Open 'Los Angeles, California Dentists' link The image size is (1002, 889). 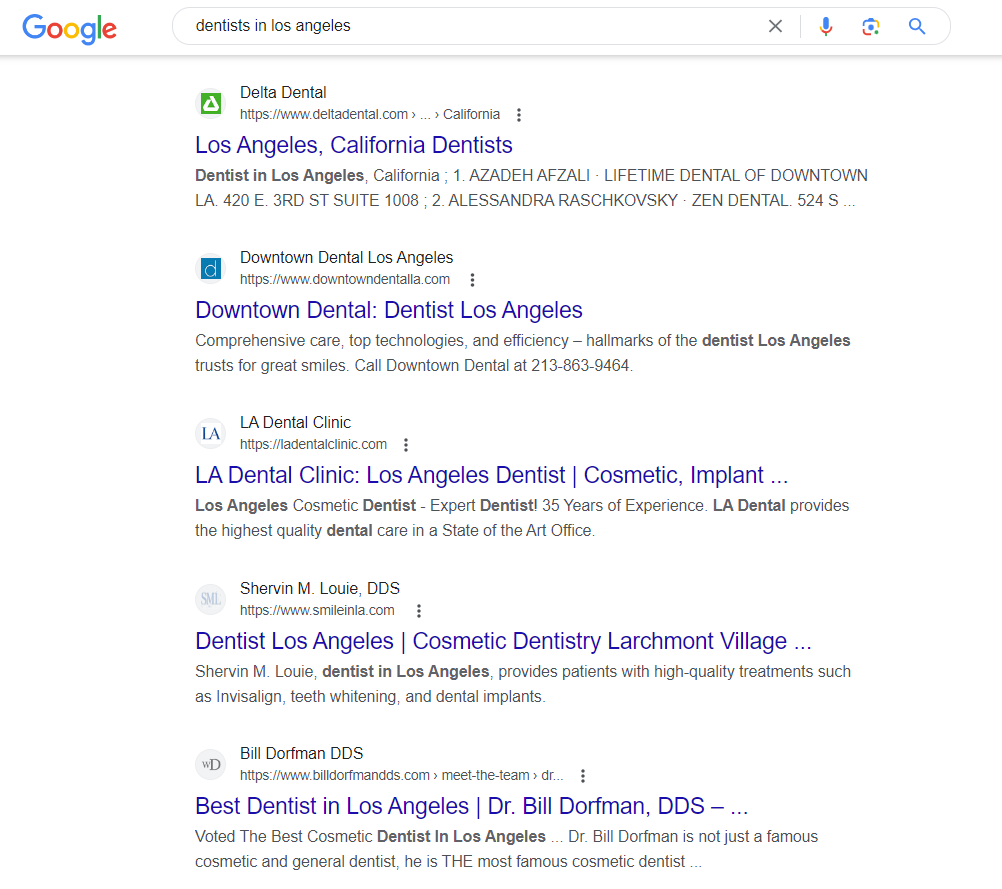pyautogui.click(x=354, y=145)
